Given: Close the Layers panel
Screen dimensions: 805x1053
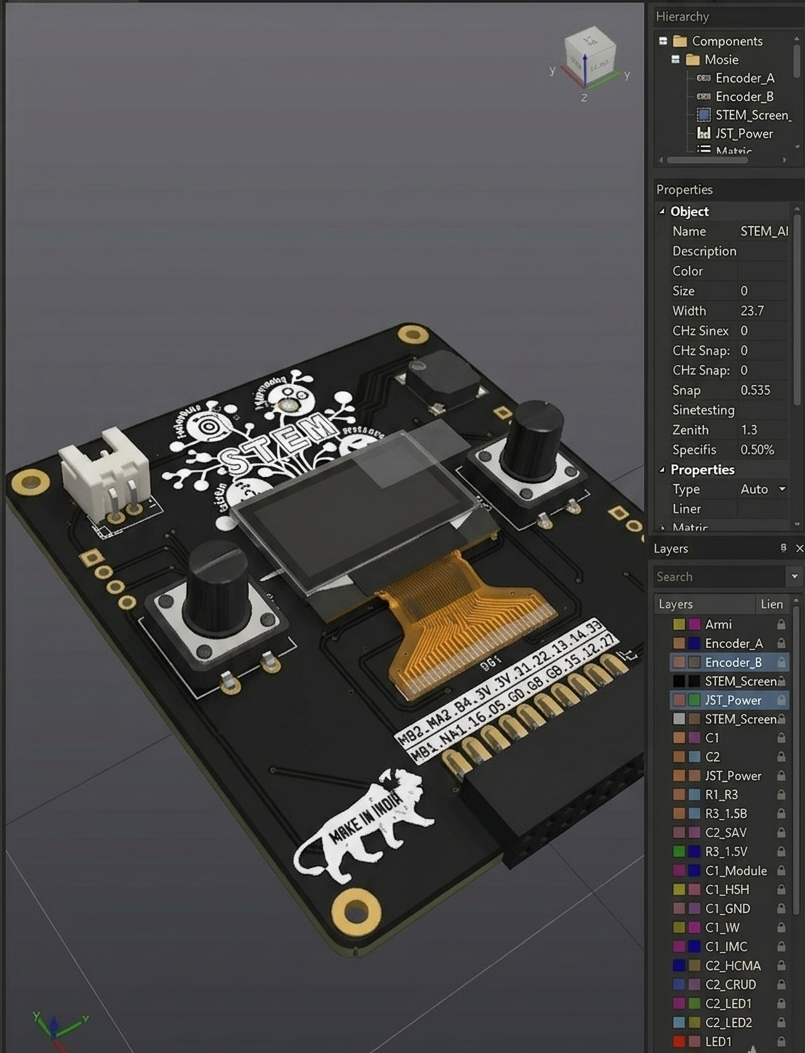Looking at the screenshot, I should [x=799, y=549].
